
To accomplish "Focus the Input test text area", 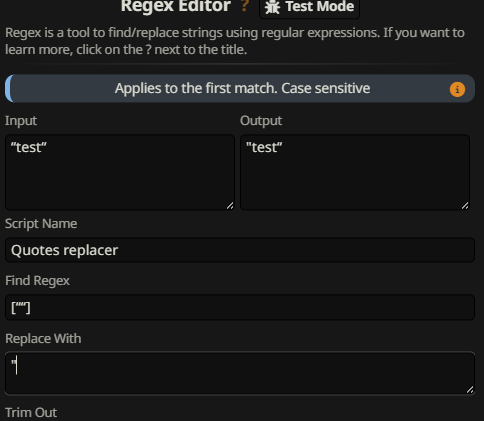I will pos(120,172).
